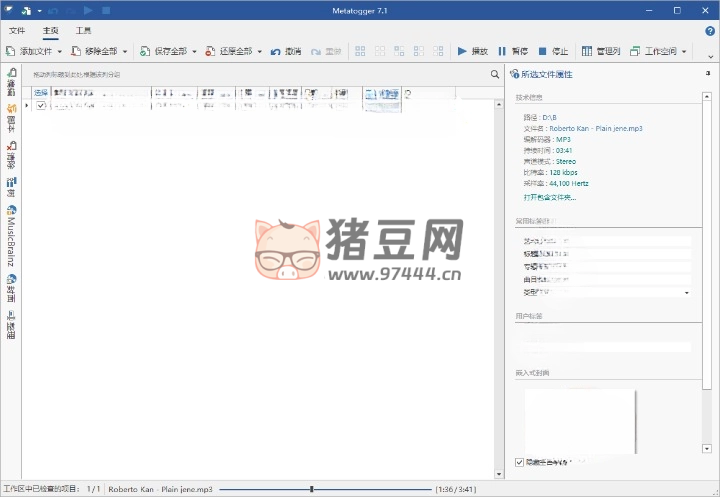Open the 管理列 column manager
Image resolution: width=720 pixels, height=497 pixels.
pos(601,51)
